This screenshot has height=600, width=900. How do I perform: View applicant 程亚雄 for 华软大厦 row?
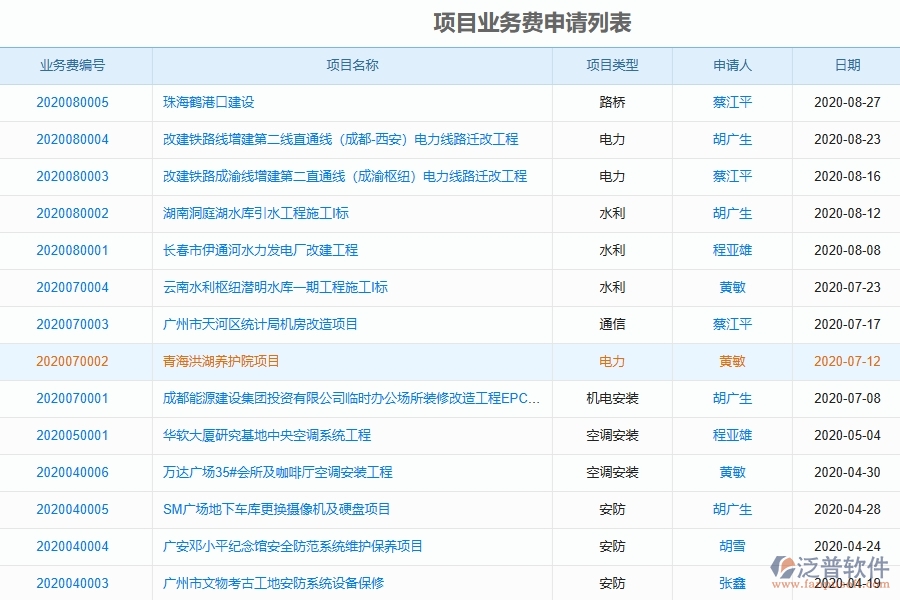coord(733,435)
